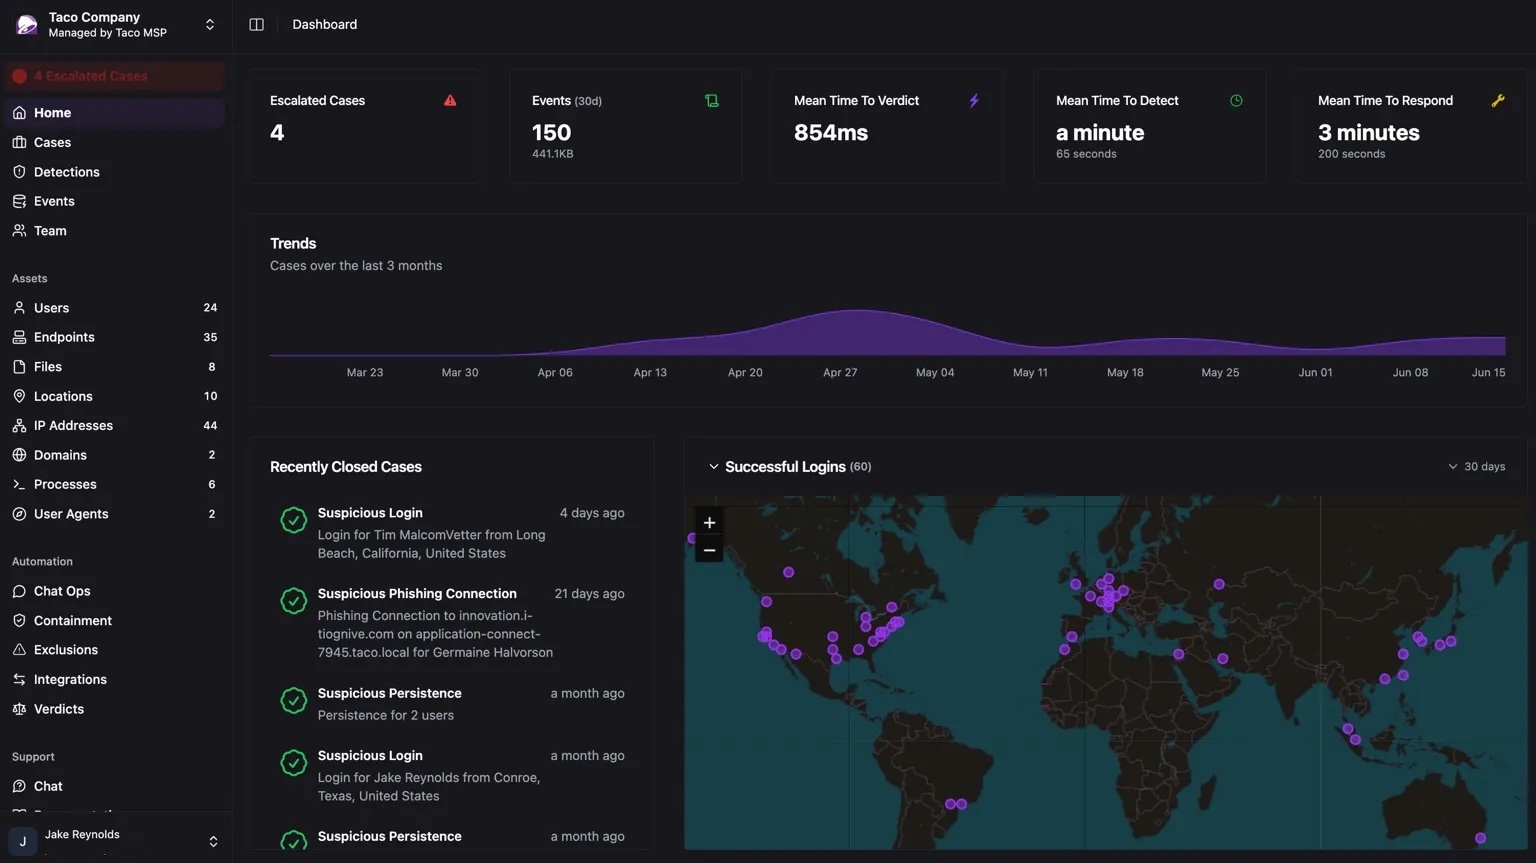Click the warning icon on Escalated Cases card
Screen dimensions: 1536x863
[x=450, y=100]
